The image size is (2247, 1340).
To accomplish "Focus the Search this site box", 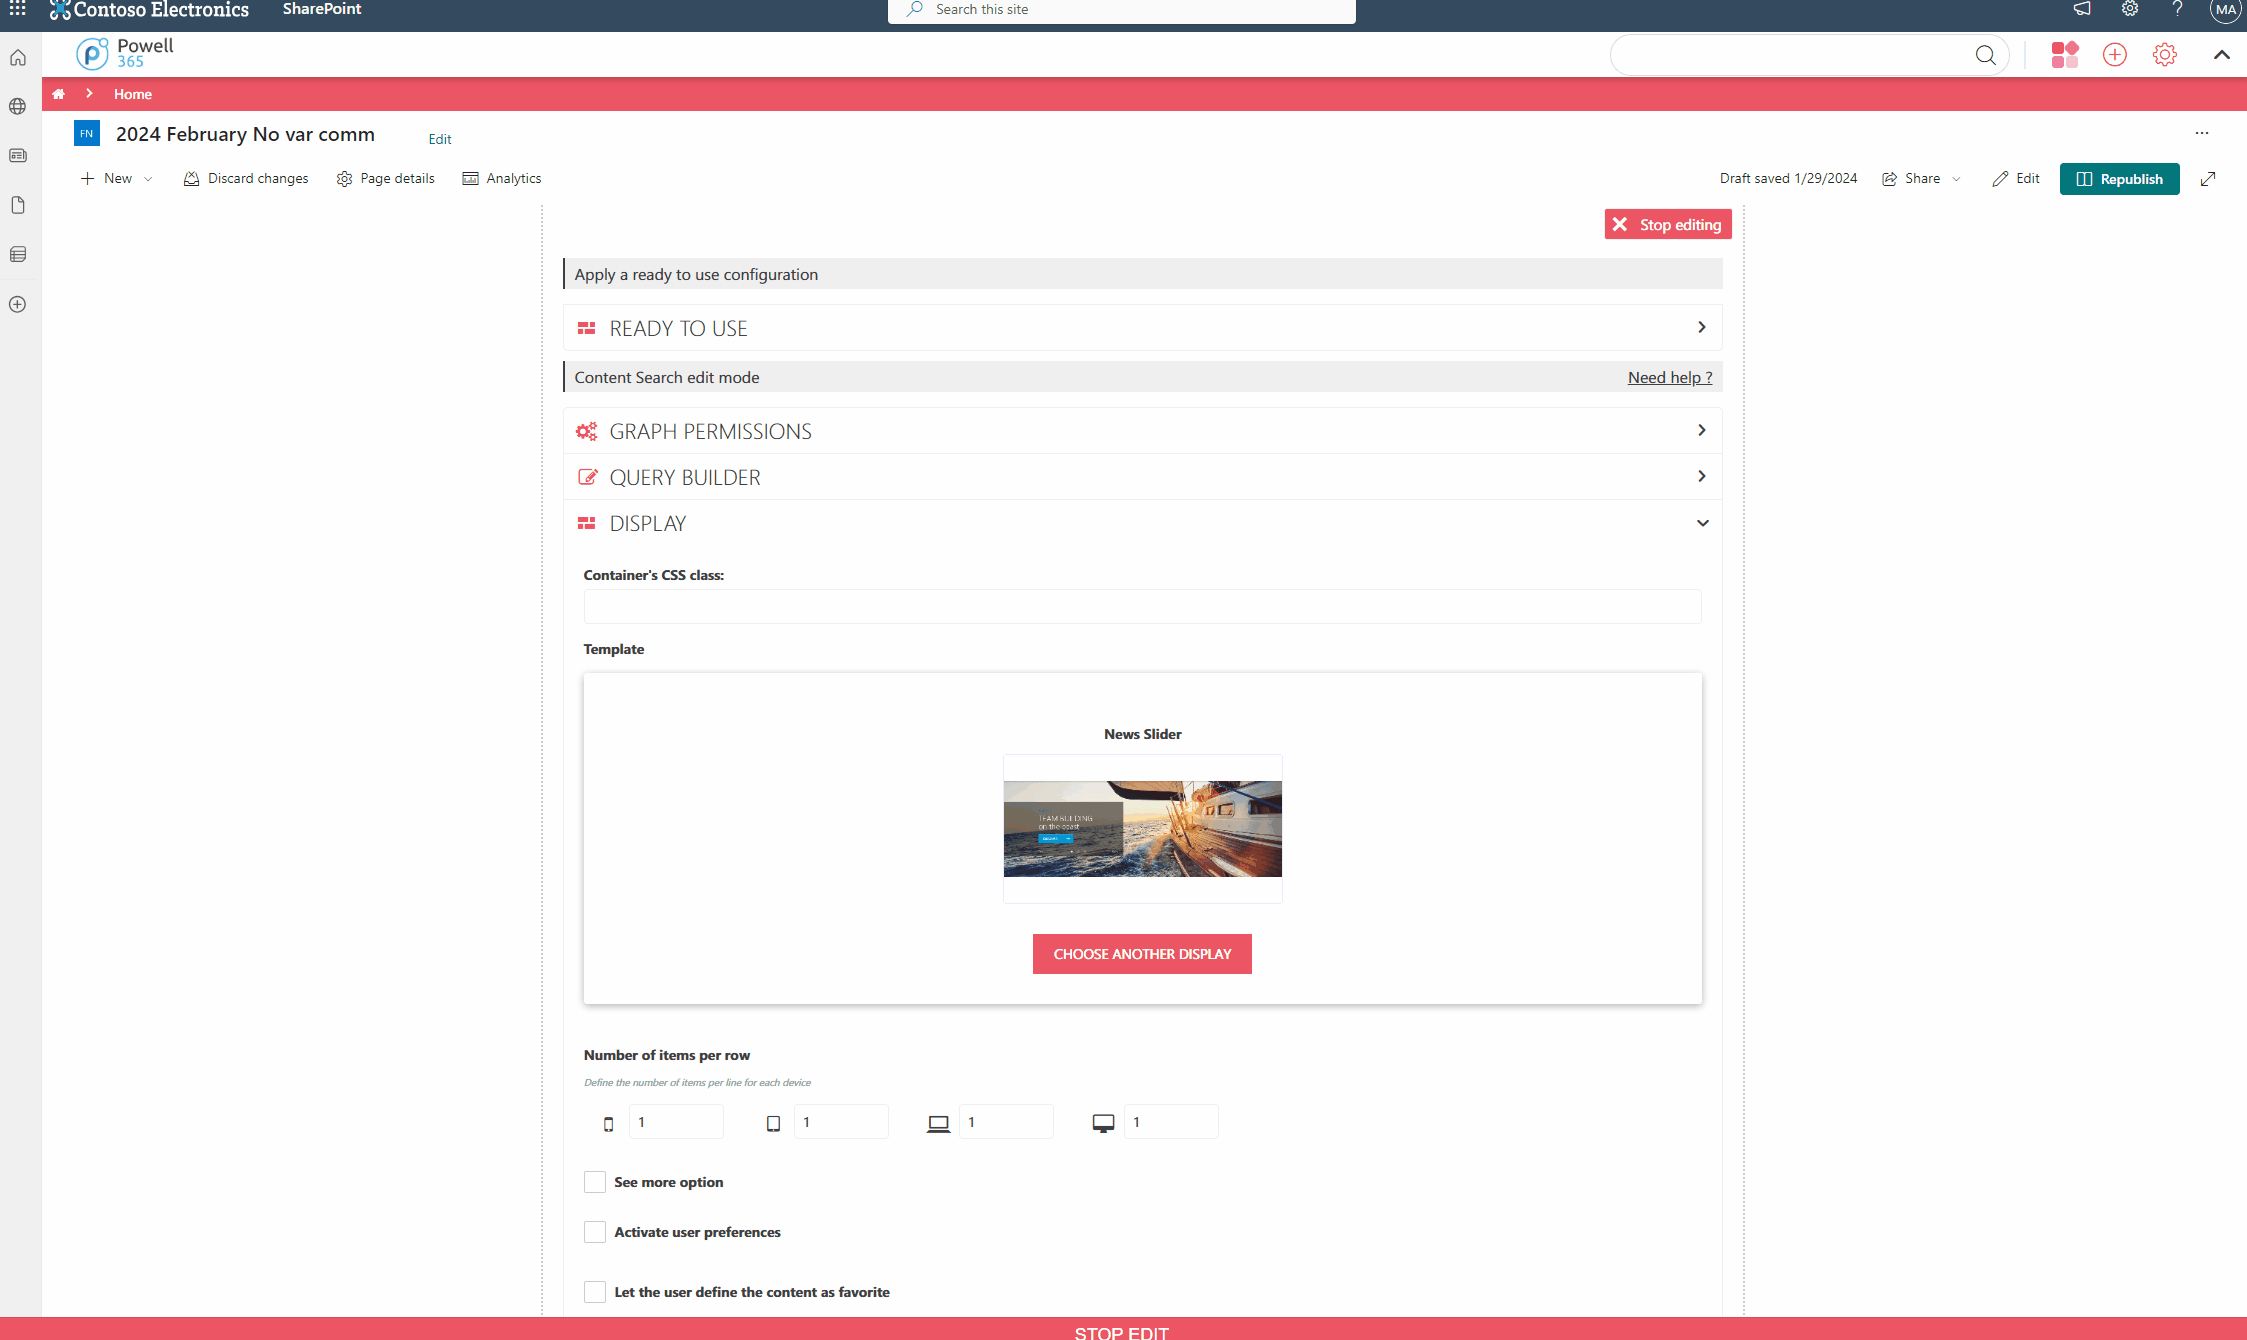I will click(x=1122, y=10).
